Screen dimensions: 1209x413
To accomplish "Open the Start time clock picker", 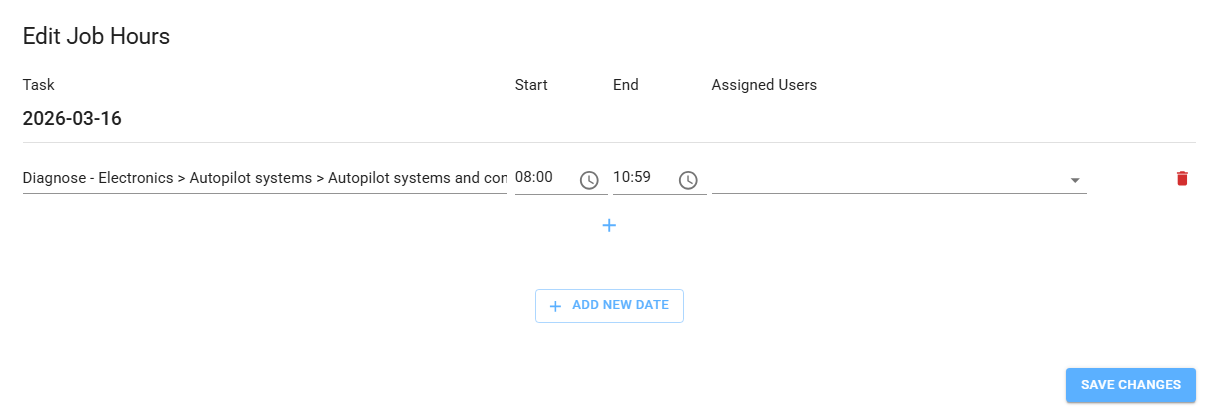I will coord(589,180).
